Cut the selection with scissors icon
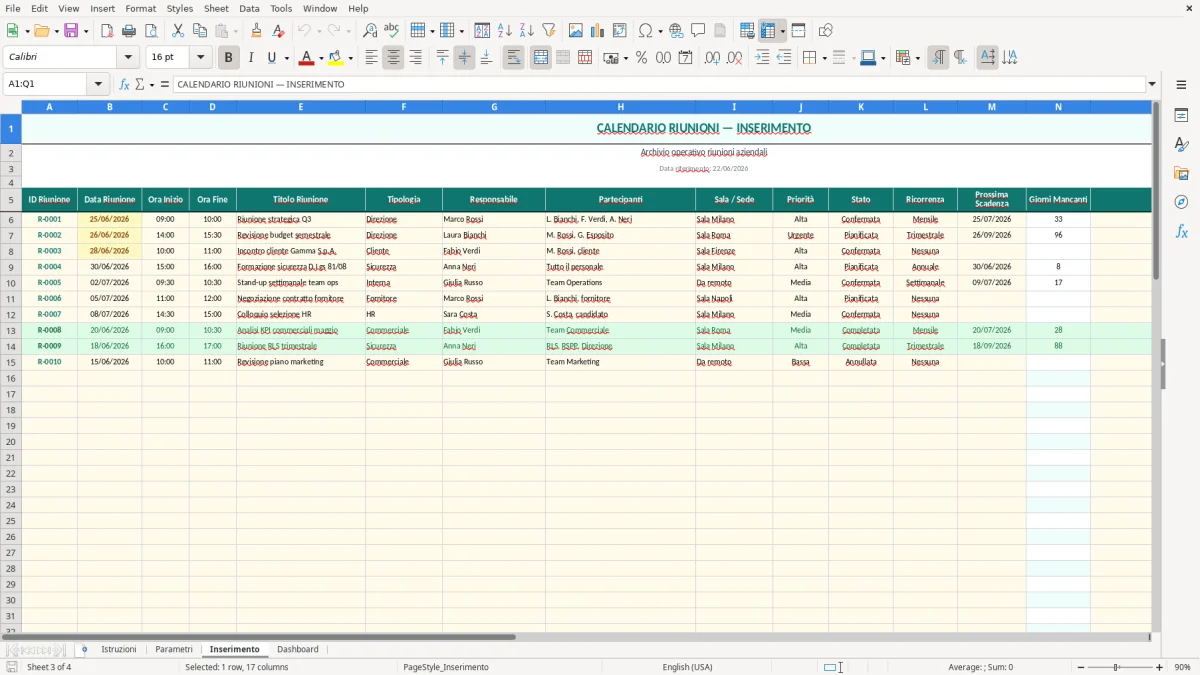 coord(178,31)
